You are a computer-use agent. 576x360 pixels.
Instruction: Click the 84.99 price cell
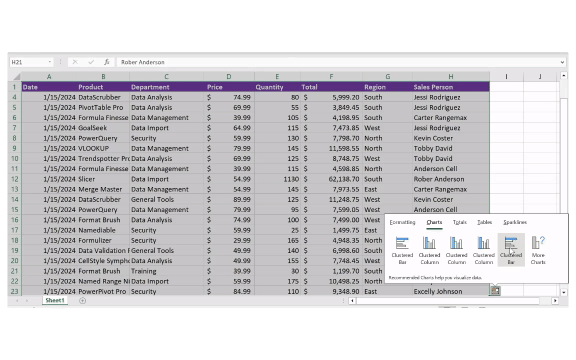click(x=229, y=291)
